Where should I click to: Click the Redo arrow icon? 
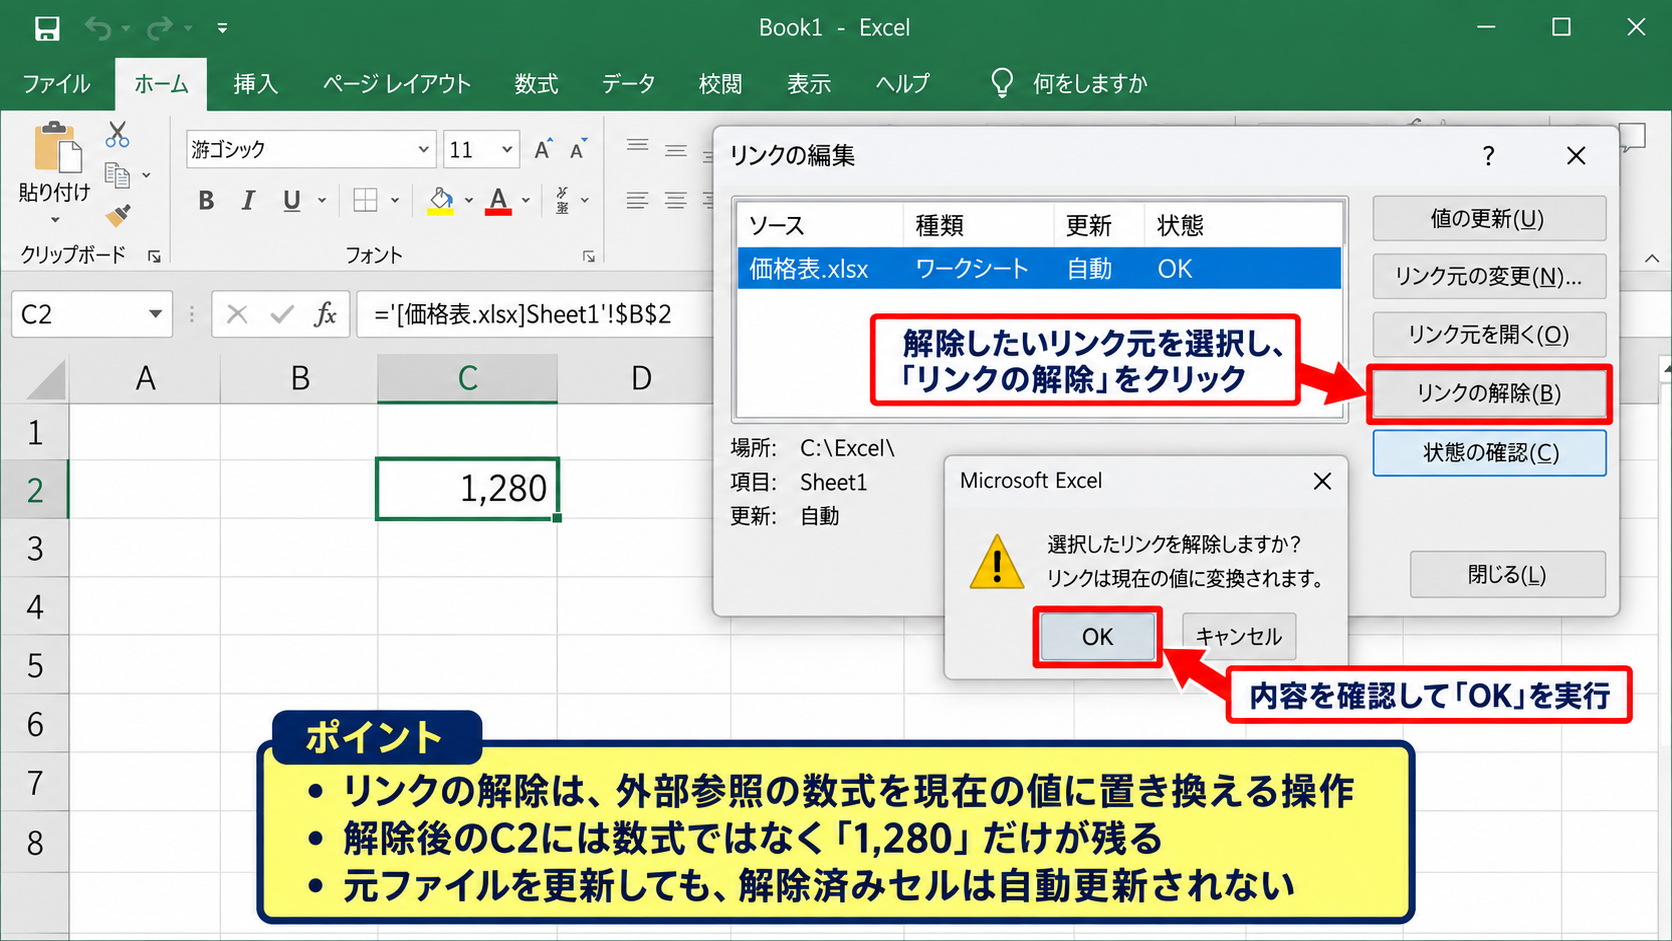[159, 28]
